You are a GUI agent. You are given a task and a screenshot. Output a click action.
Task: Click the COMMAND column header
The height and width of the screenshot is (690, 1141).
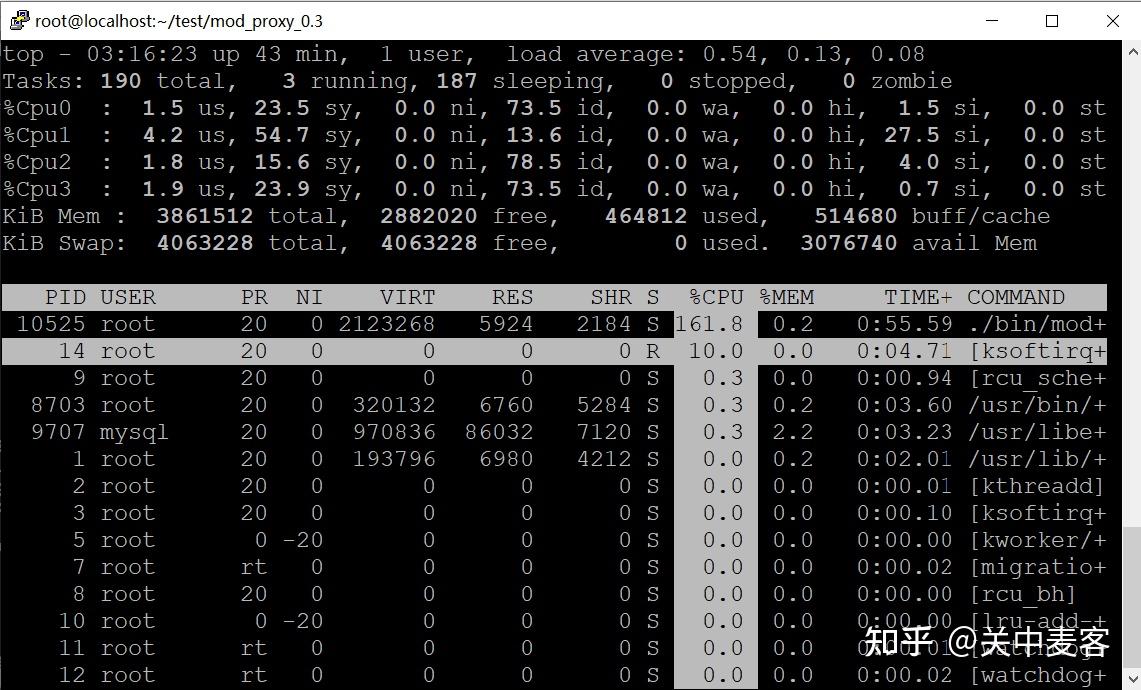coord(1015,297)
